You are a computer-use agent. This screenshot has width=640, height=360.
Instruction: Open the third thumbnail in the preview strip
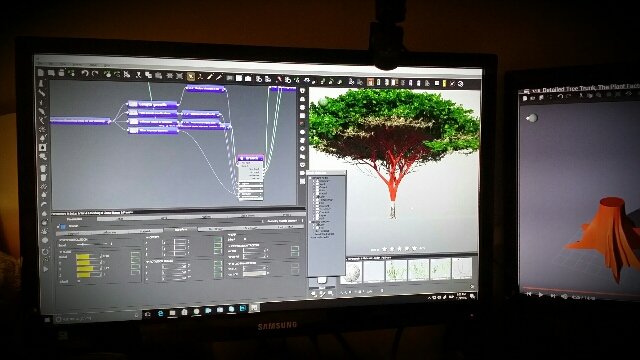(396, 270)
